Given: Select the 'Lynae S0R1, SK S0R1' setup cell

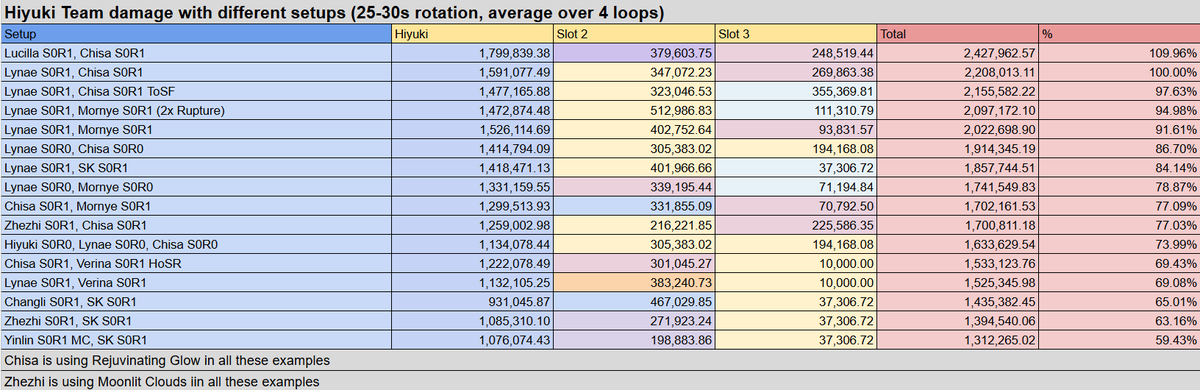Looking at the screenshot, I should pos(196,168).
